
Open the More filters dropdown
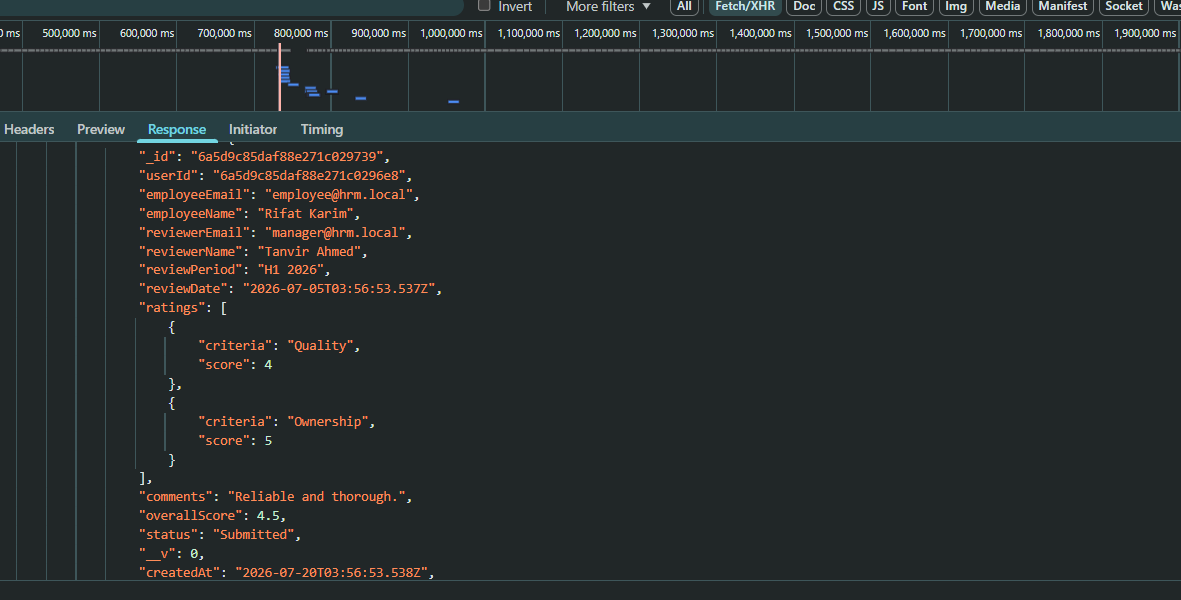point(608,7)
